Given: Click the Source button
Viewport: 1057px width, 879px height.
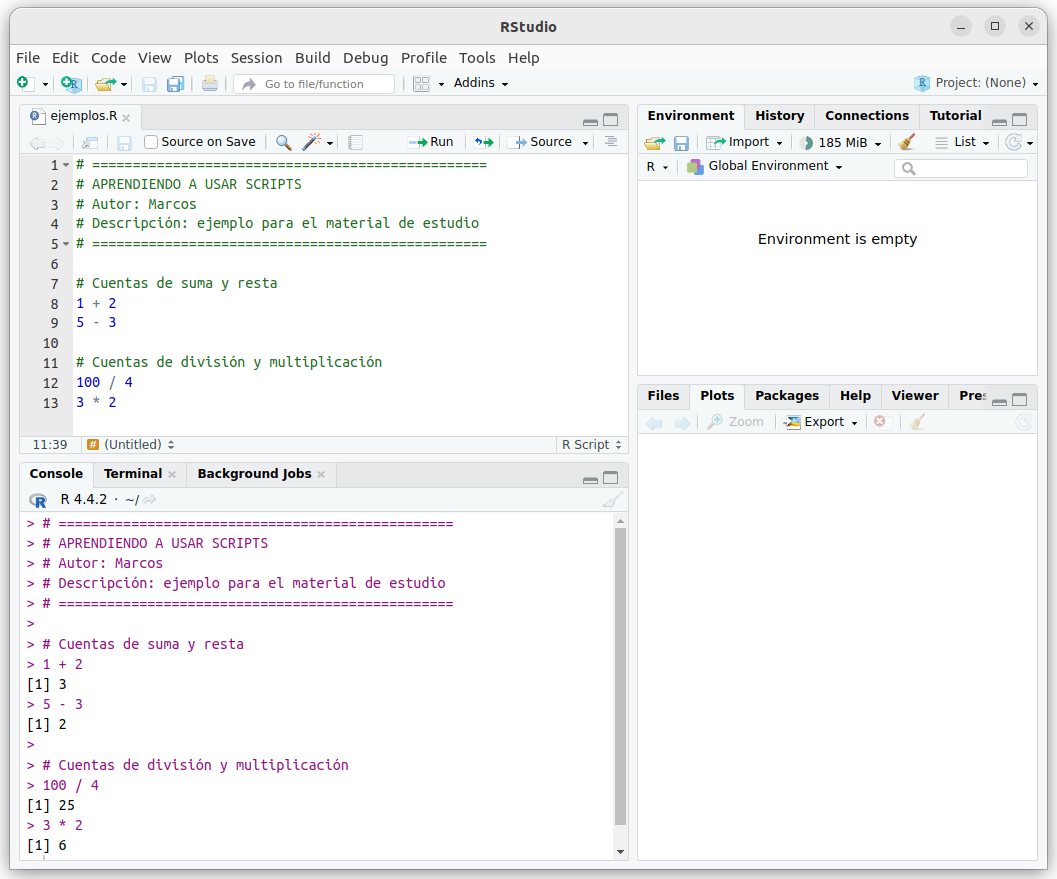Looking at the screenshot, I should [x=543, y=142].
